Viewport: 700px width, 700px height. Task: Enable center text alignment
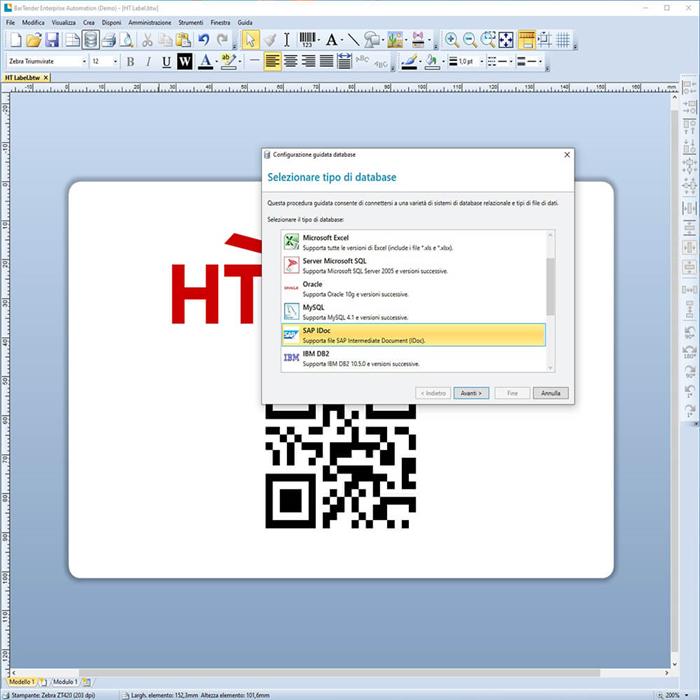coord(290,61)
